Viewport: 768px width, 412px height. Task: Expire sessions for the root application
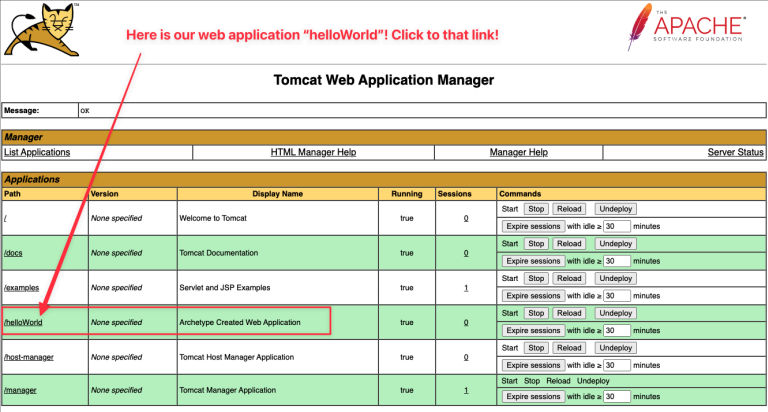[x=533, y=226]
